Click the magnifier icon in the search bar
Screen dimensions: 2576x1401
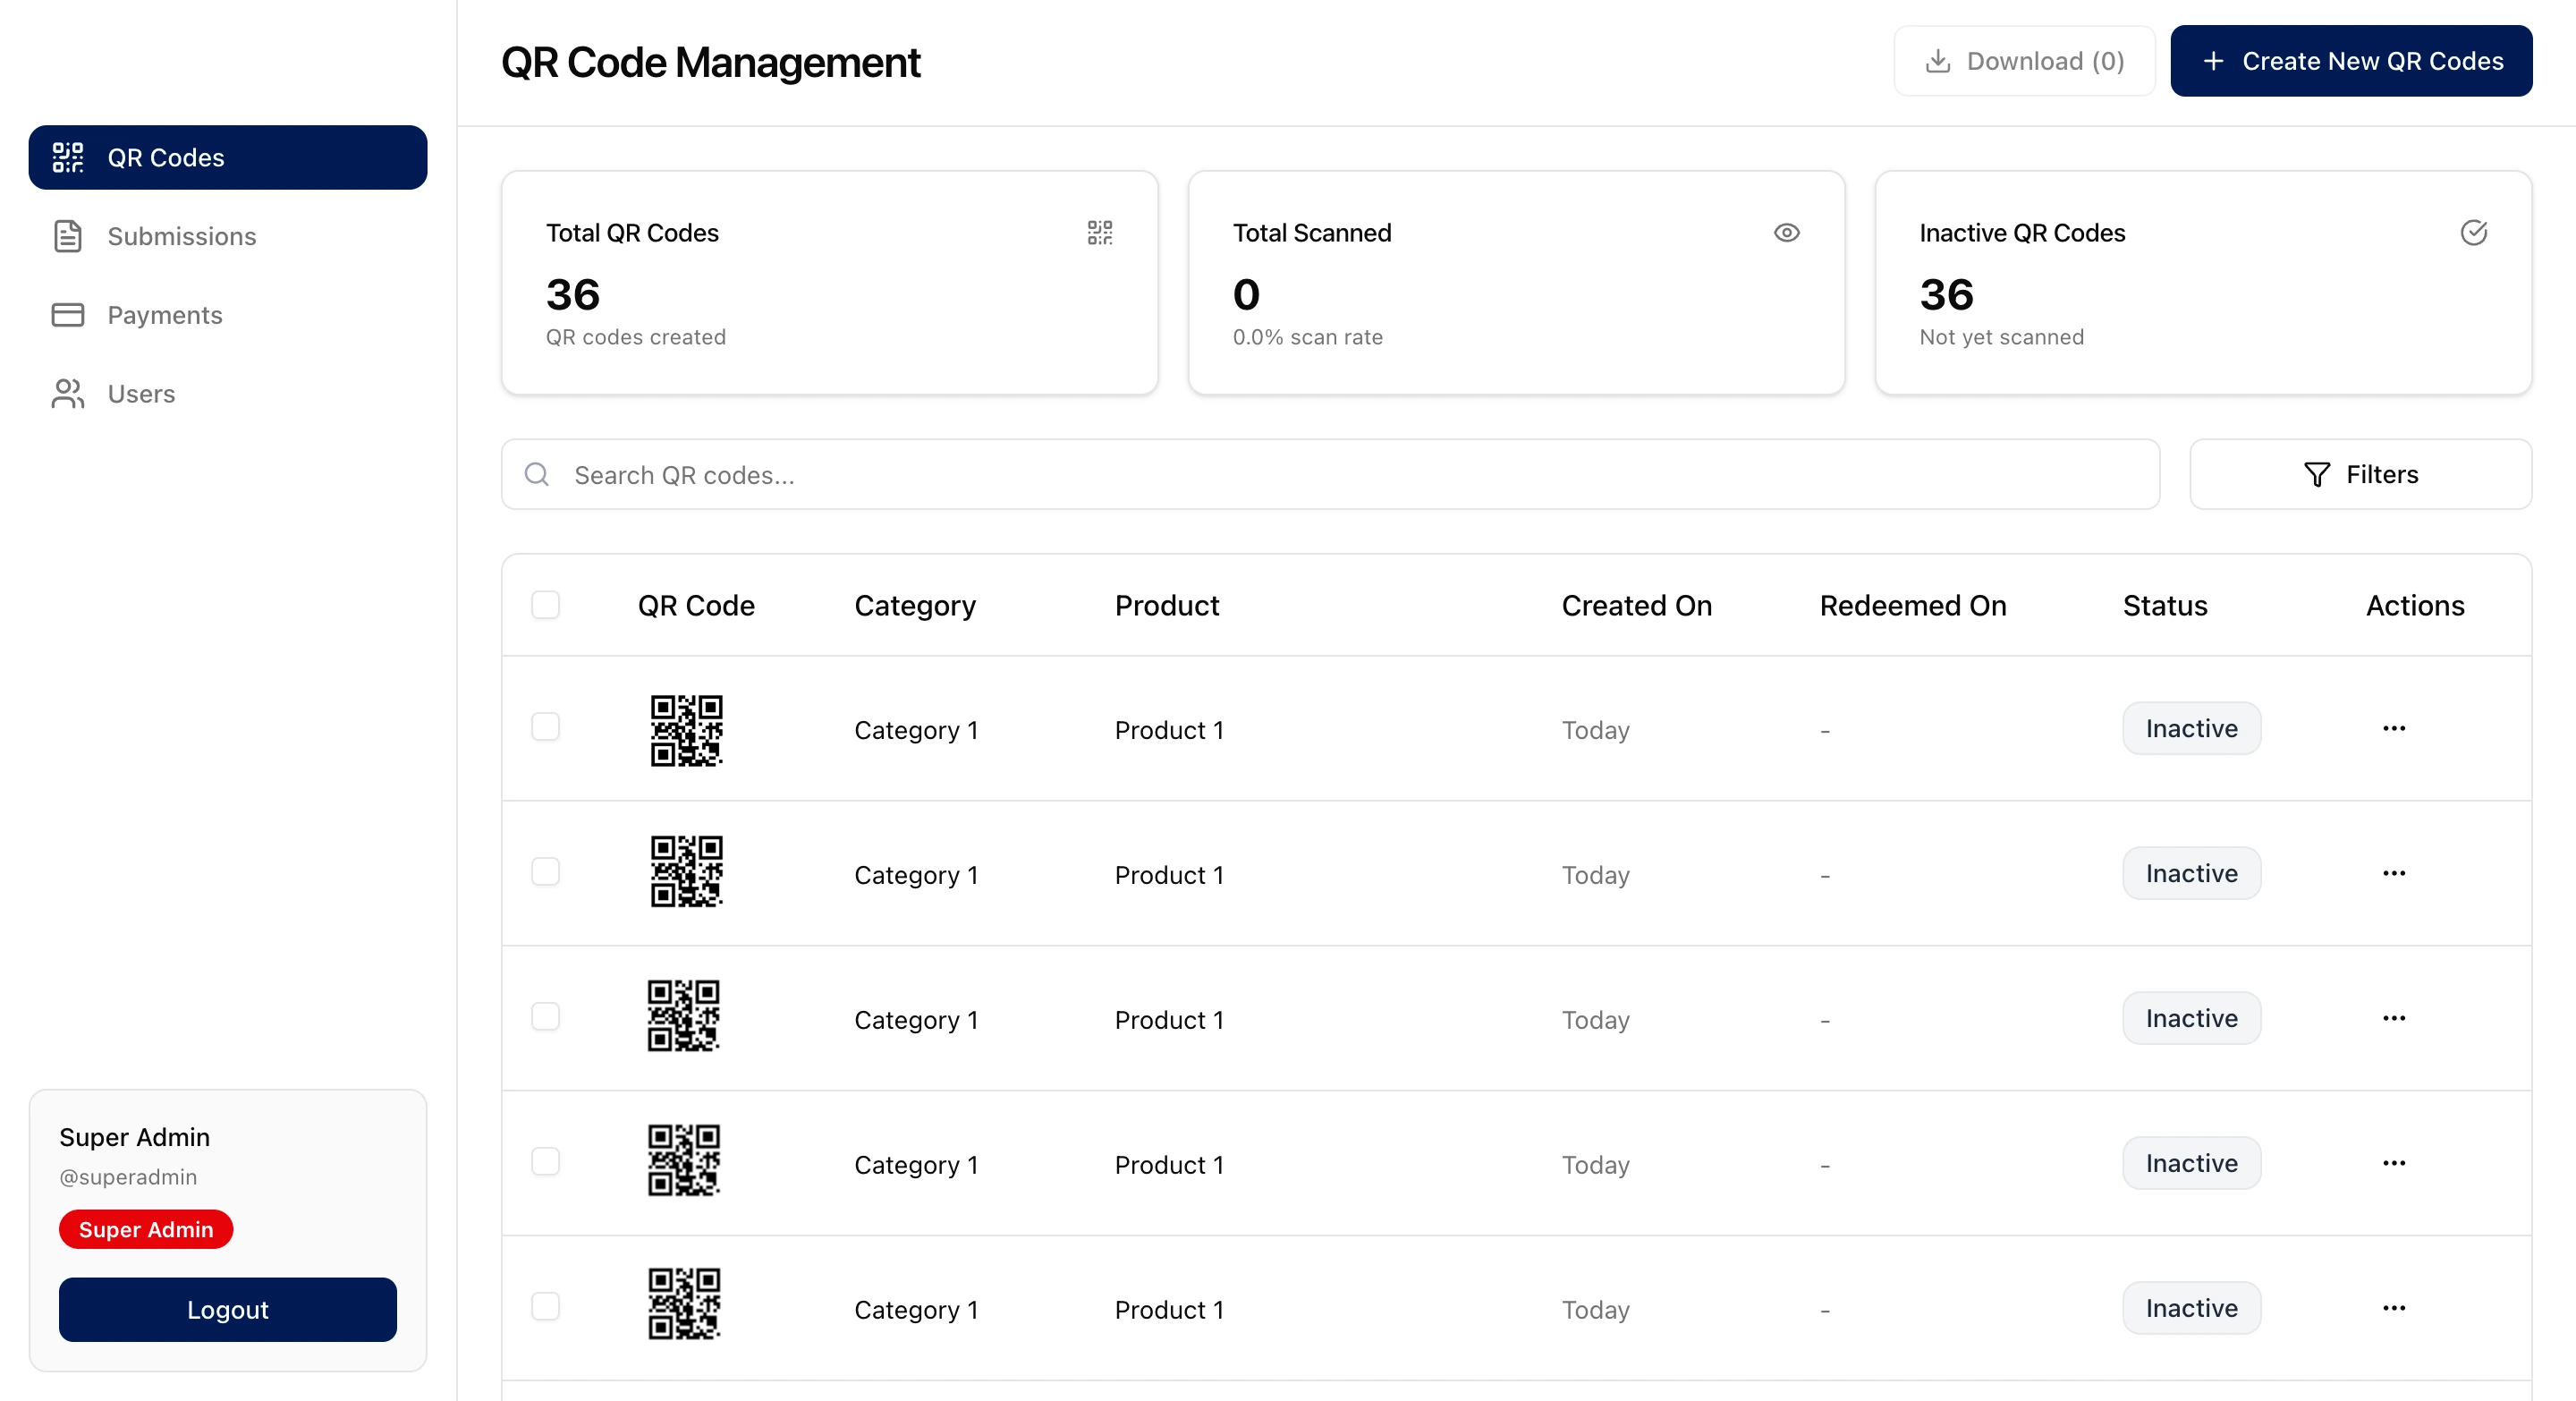536,474
